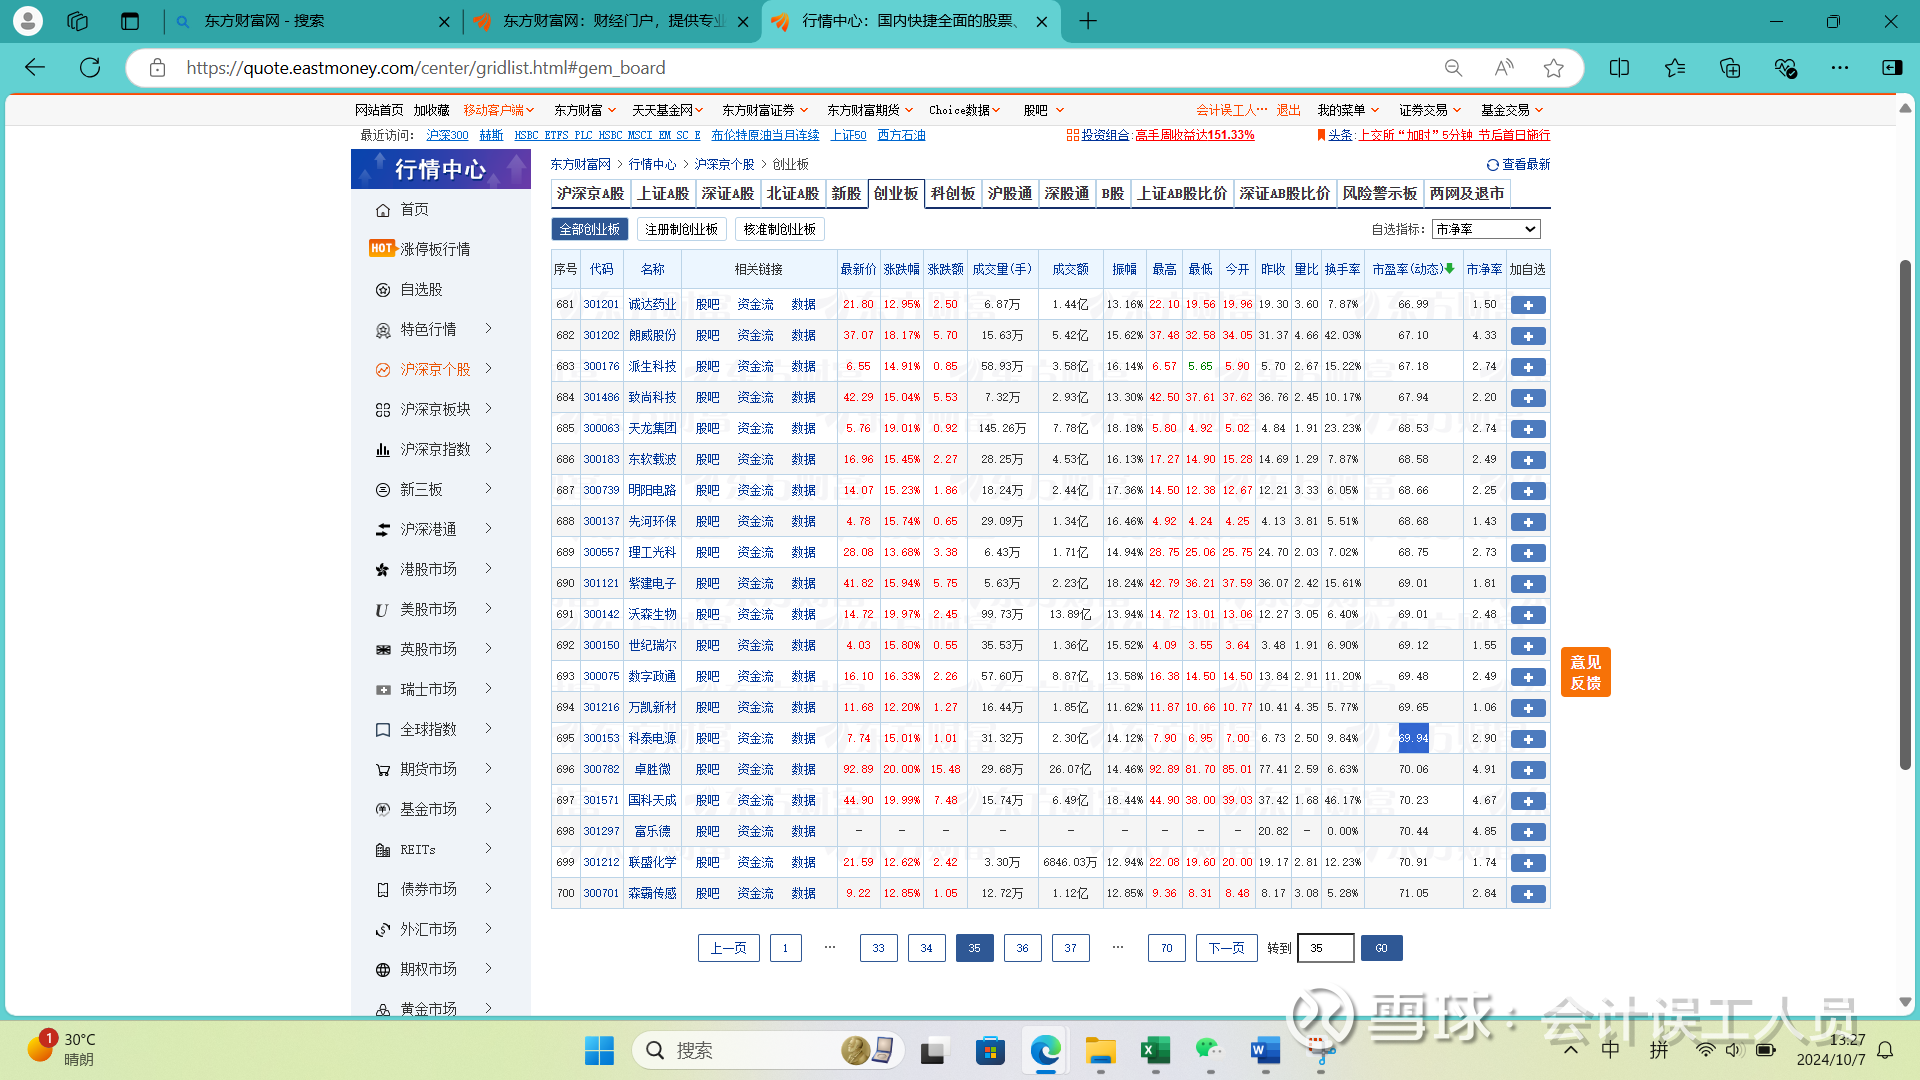This screenshot has width=1920, height=1080.
Task: Open File Explorer from taskbar
Action: tap(1100, 1051)
